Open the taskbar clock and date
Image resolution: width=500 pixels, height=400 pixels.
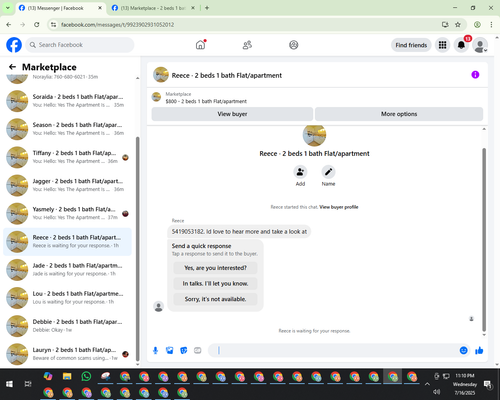pos(465,384)
